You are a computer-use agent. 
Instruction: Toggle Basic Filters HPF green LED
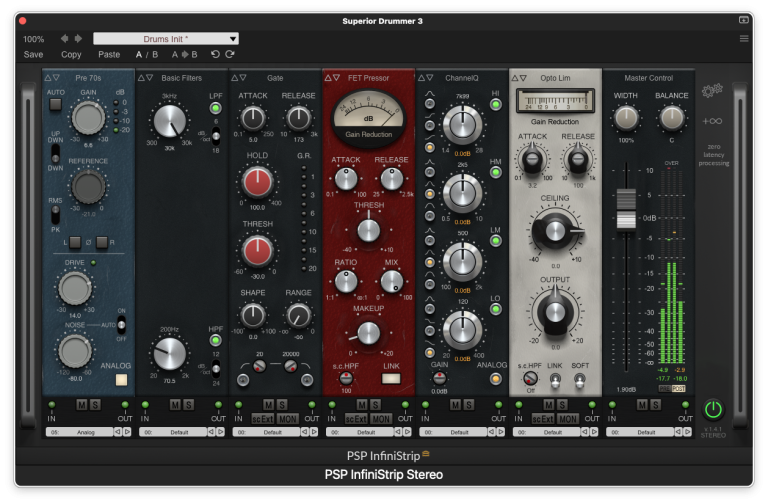click(215, 340)
